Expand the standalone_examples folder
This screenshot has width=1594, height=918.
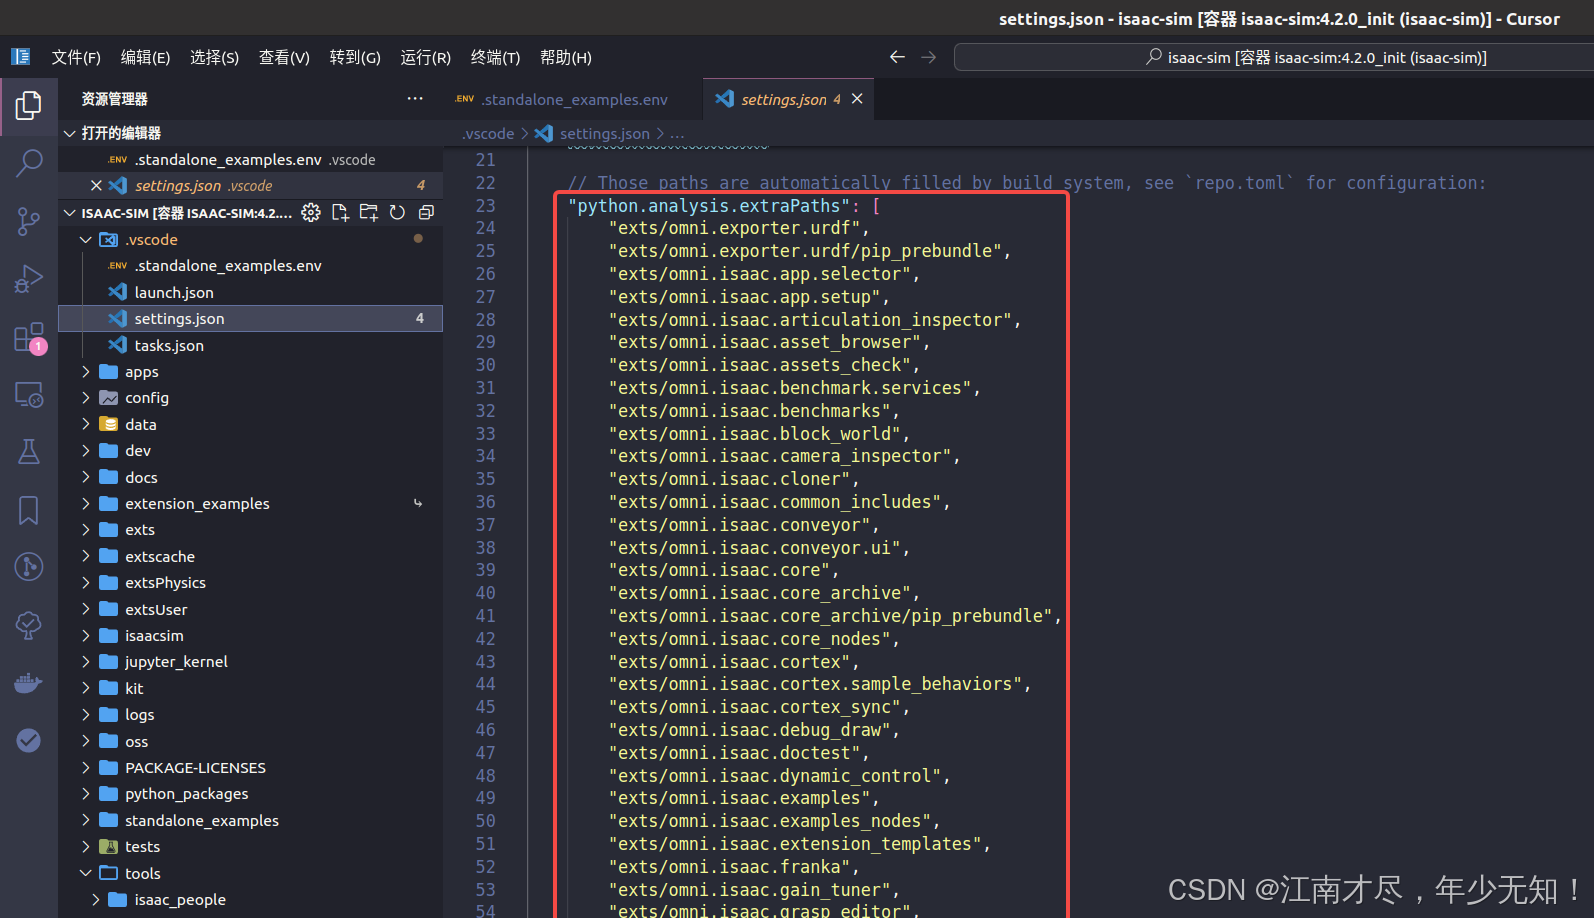click(x=250, y=820)
